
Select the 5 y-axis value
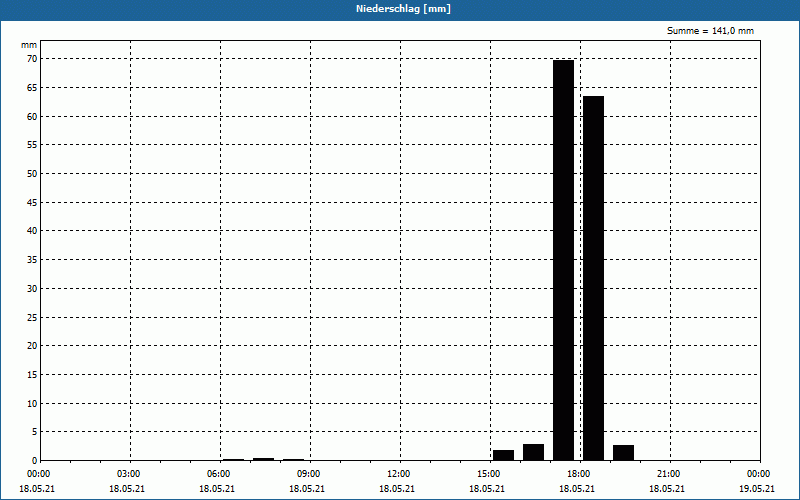coord(35,432)
